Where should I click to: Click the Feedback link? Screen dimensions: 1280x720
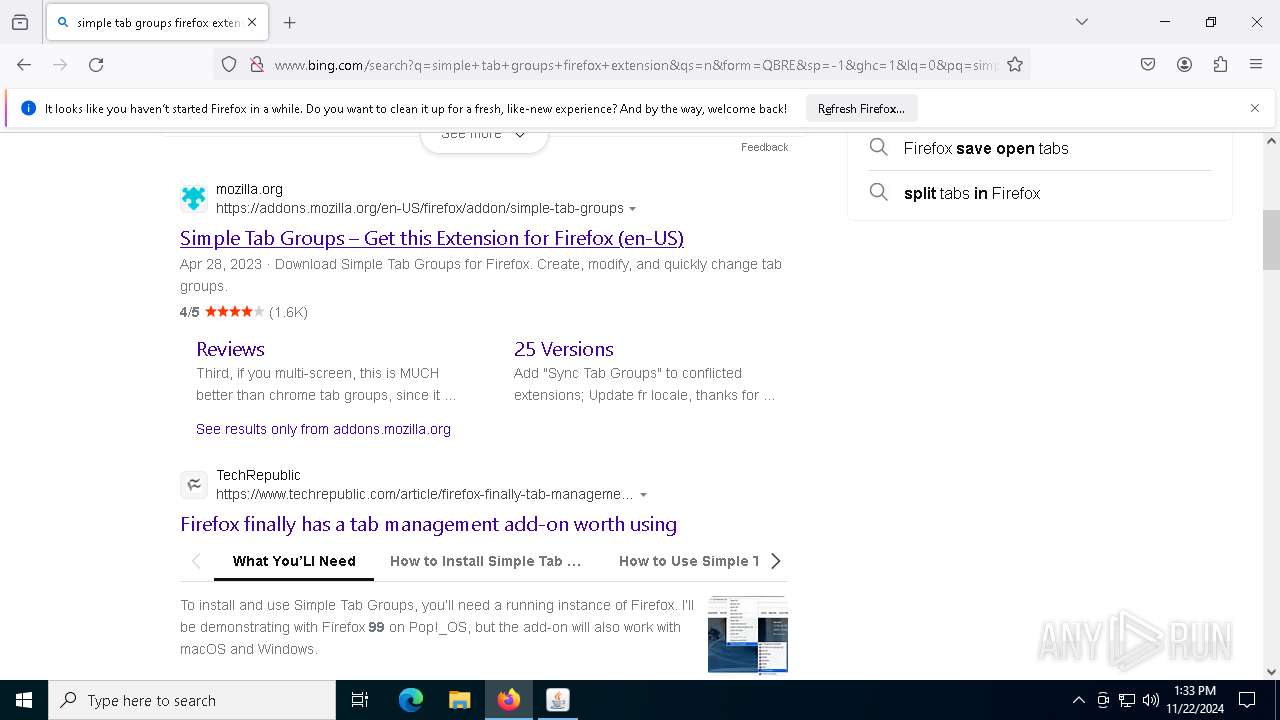pos(764,147)
